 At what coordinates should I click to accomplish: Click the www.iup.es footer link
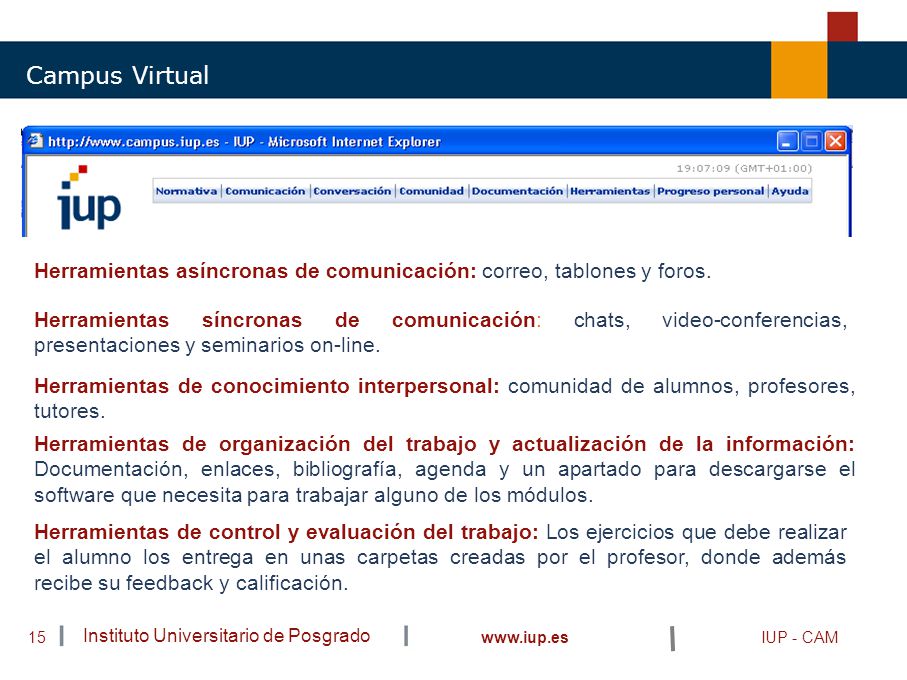pyautogui.click(x=525, y=637)
